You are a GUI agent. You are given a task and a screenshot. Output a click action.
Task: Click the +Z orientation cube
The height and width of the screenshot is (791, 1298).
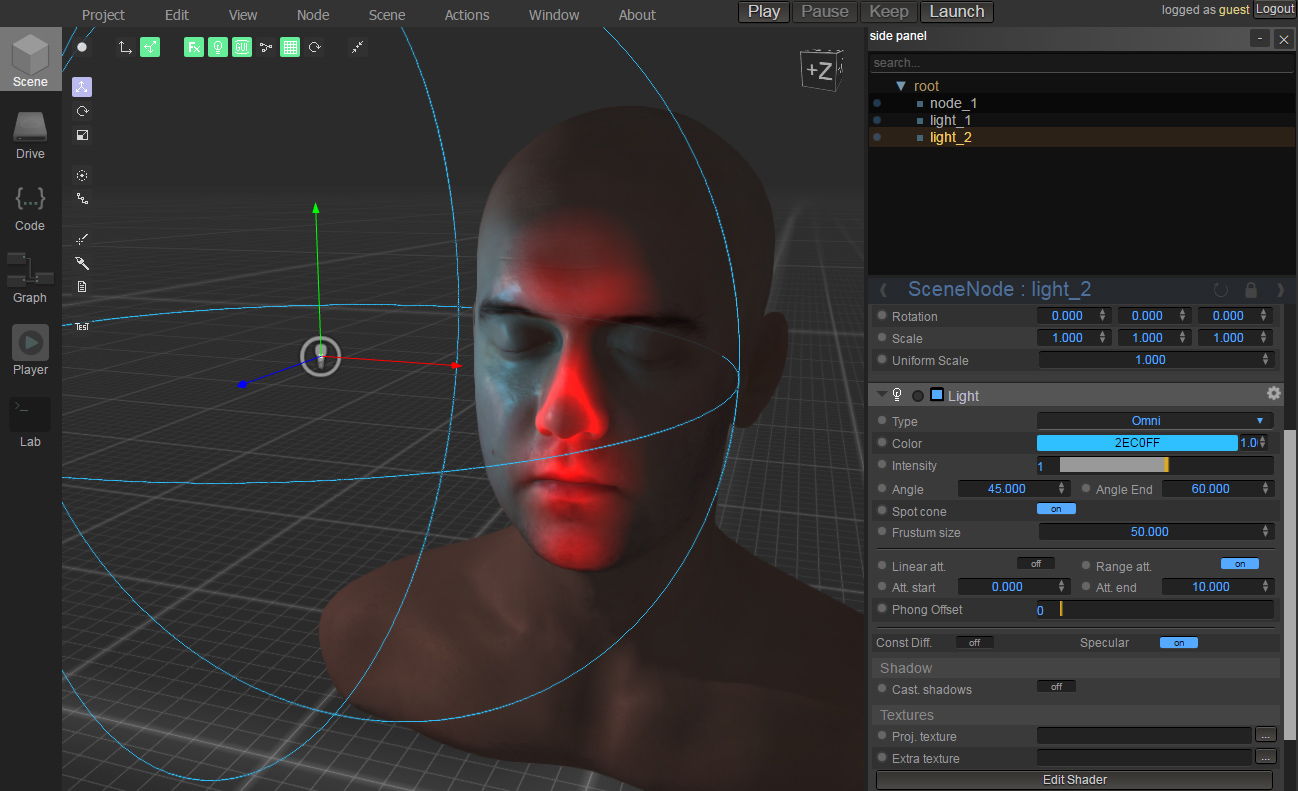(820, 70)
